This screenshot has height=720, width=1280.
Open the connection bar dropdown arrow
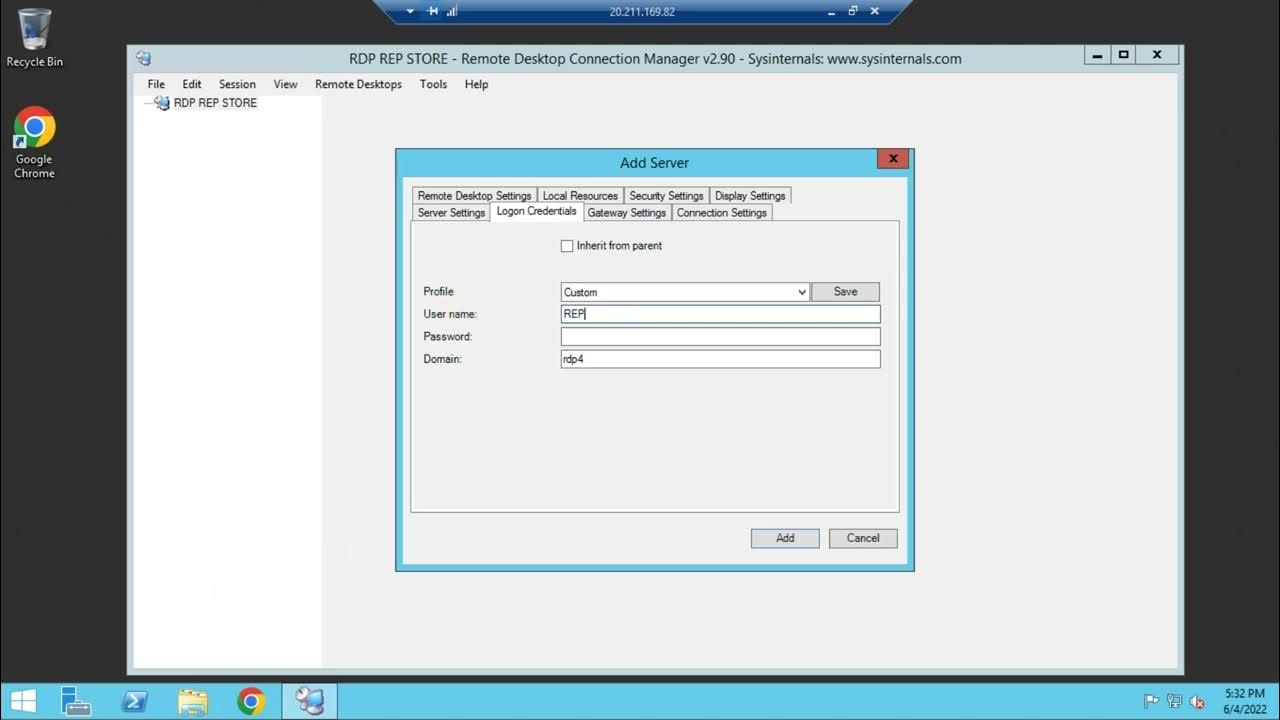[410, 11]
